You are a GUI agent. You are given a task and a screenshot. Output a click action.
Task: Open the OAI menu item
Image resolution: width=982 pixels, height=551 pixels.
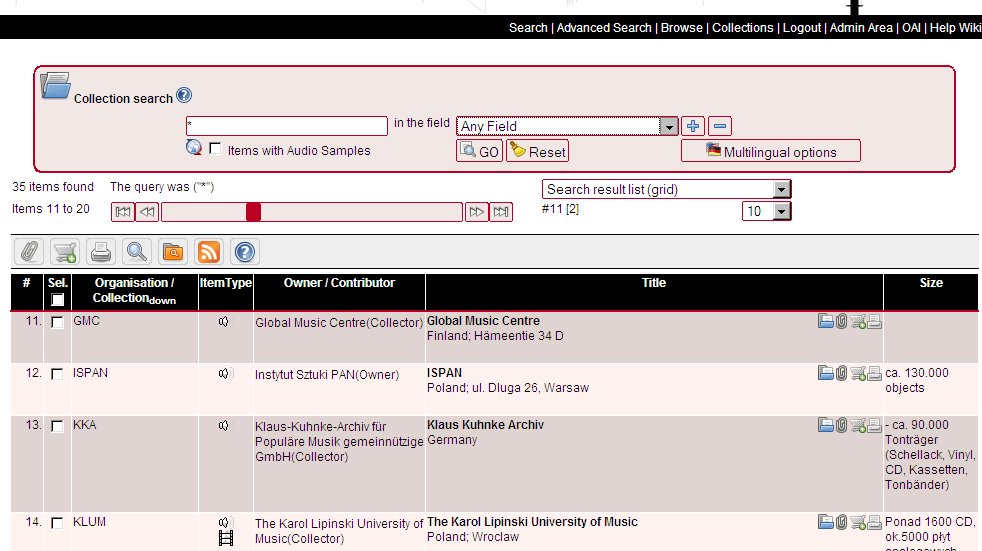click(911, 28)
